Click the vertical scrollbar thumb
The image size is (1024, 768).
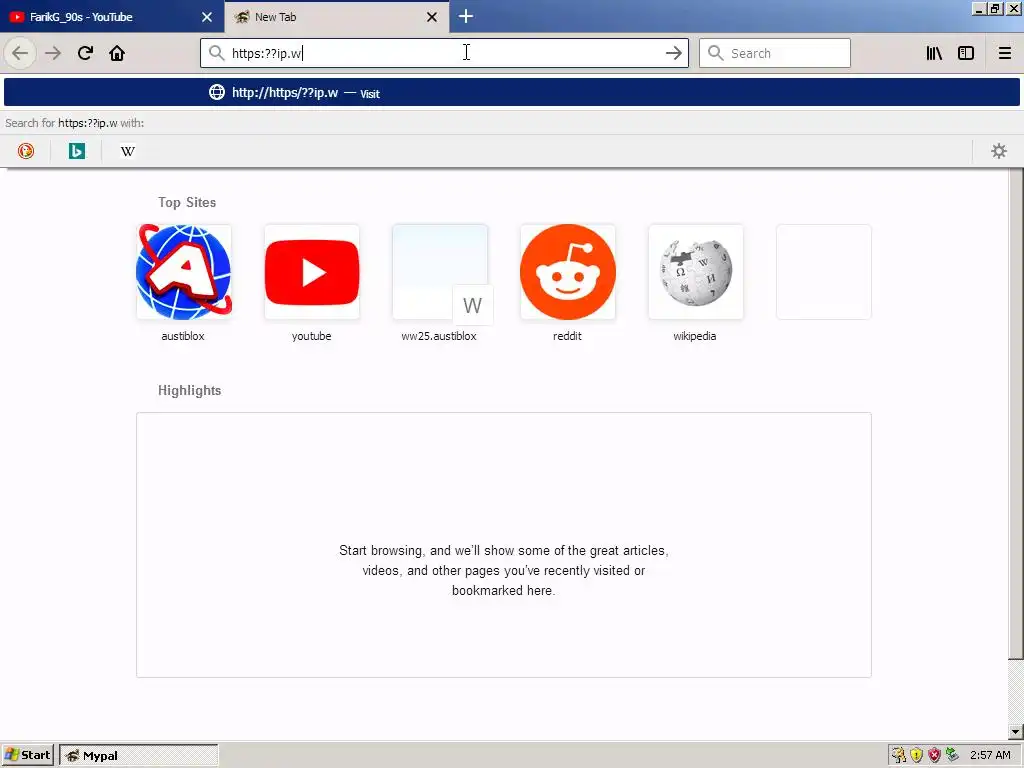1015,413
